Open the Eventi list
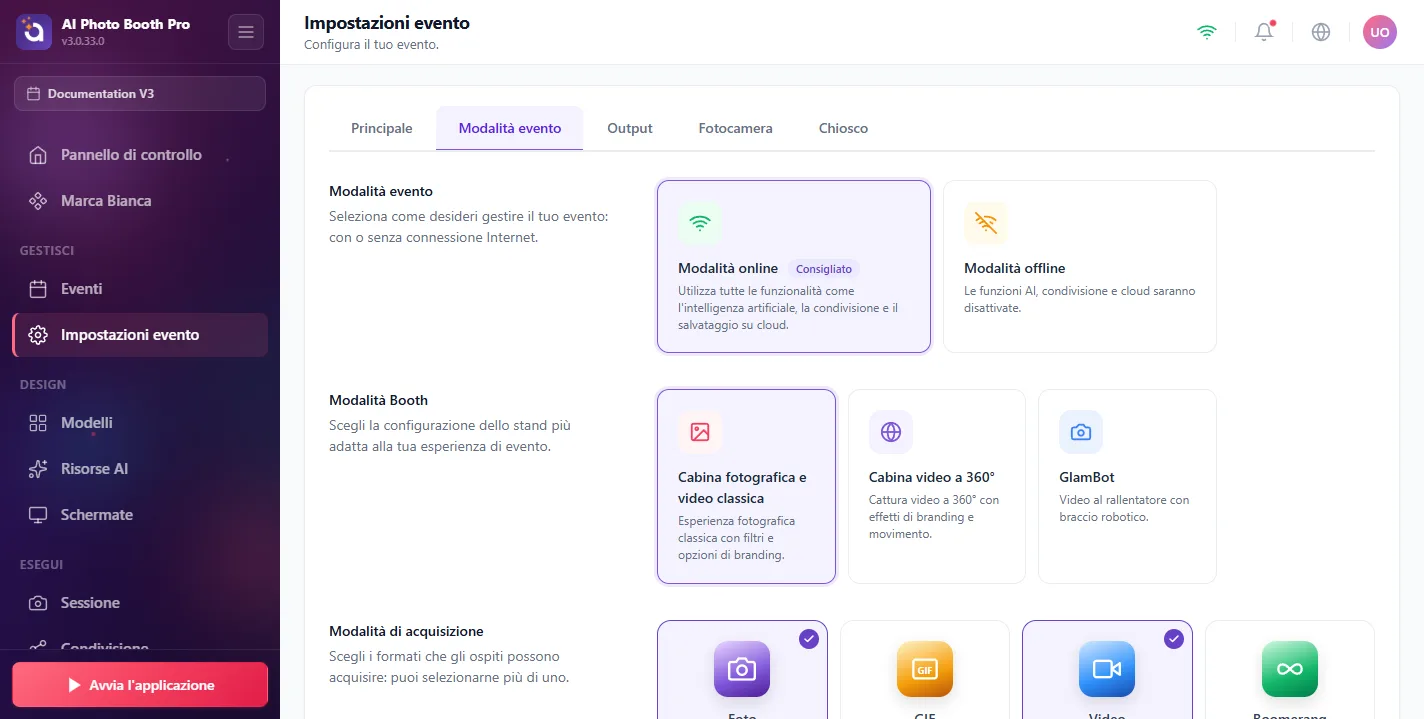The width and height of the screenshot is (1424, 719). (x=140, y=289)
